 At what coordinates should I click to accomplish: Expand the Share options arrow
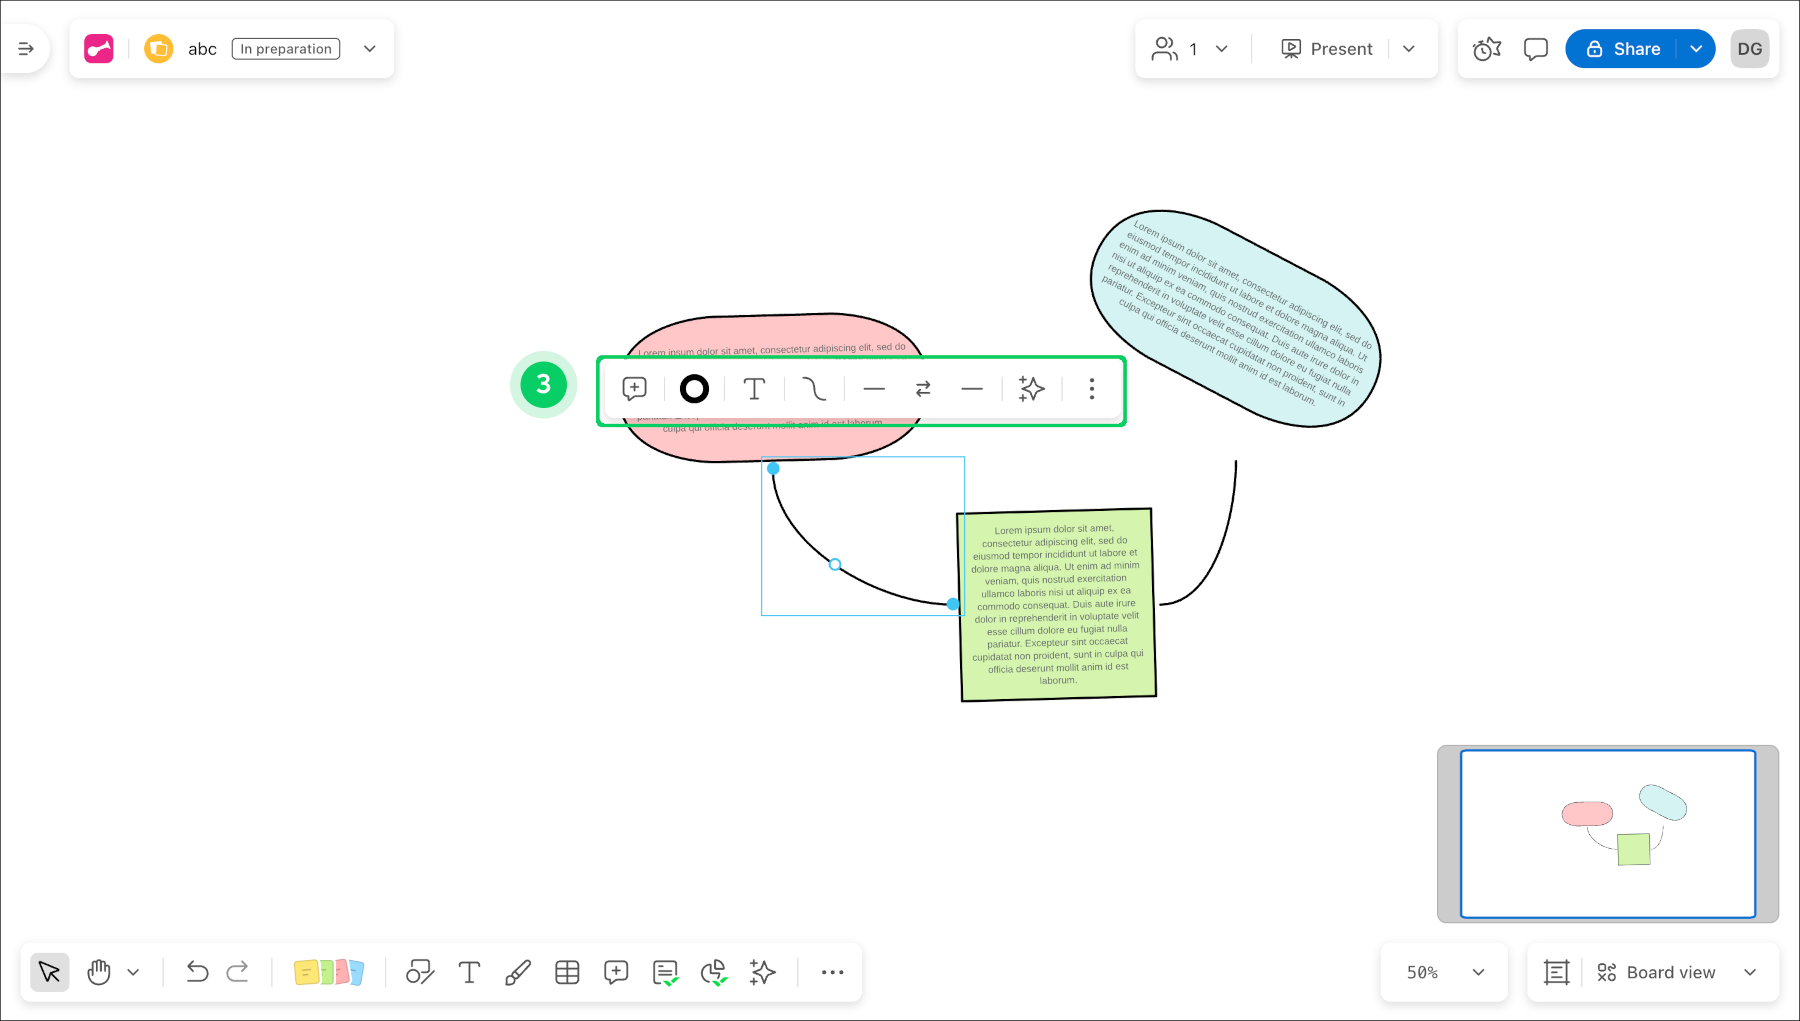click(x=1696, y=49)
